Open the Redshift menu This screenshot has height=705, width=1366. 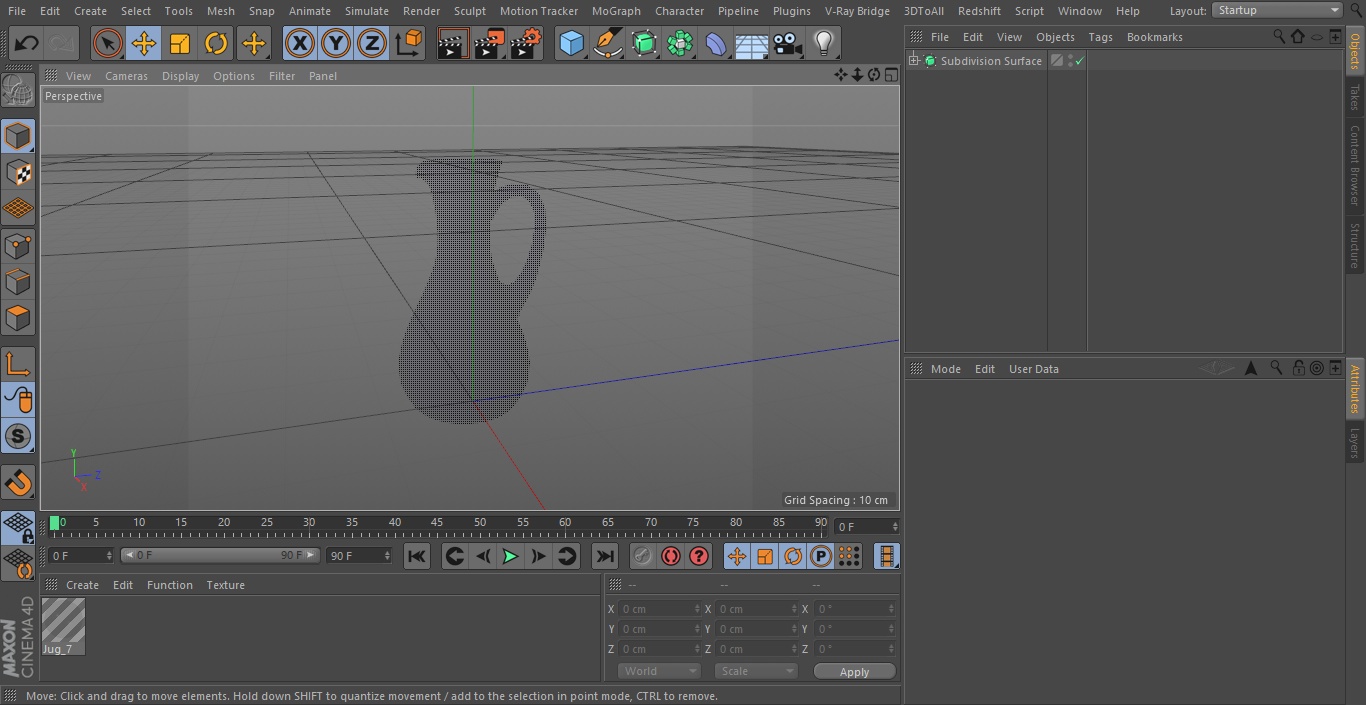[979, 11]
